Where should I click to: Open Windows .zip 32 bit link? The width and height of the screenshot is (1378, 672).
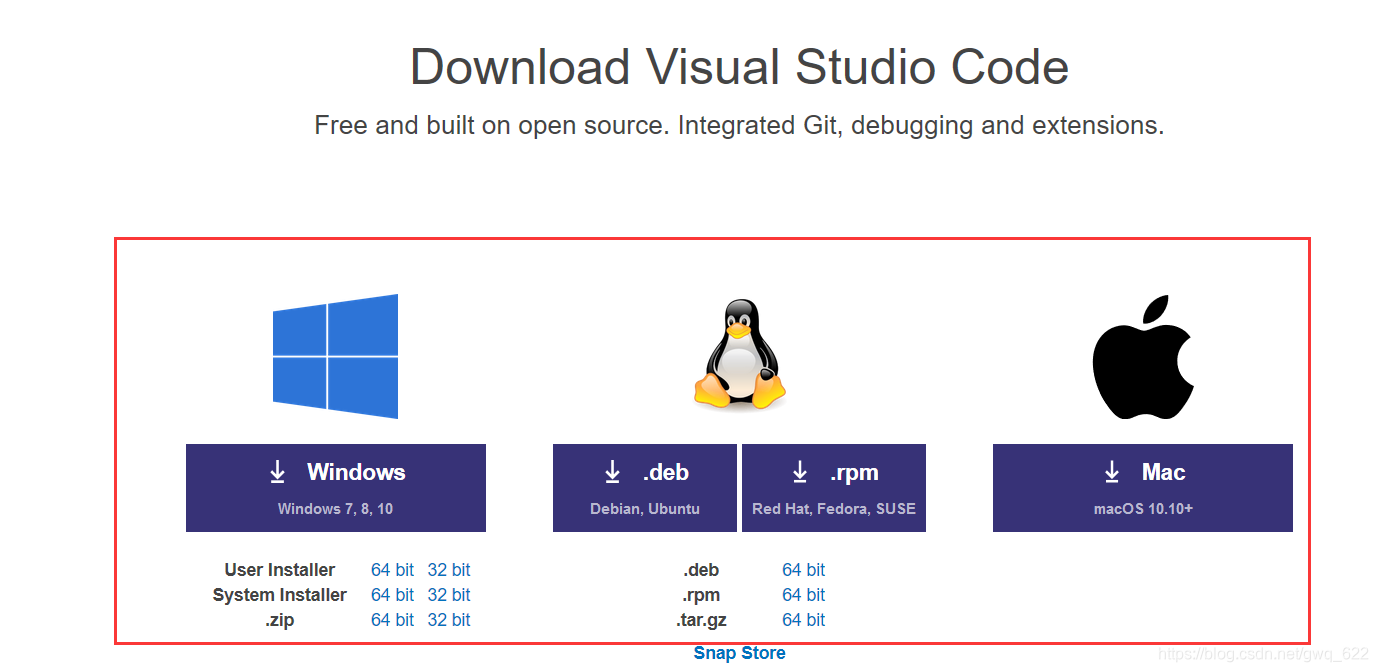coord(449,620)
